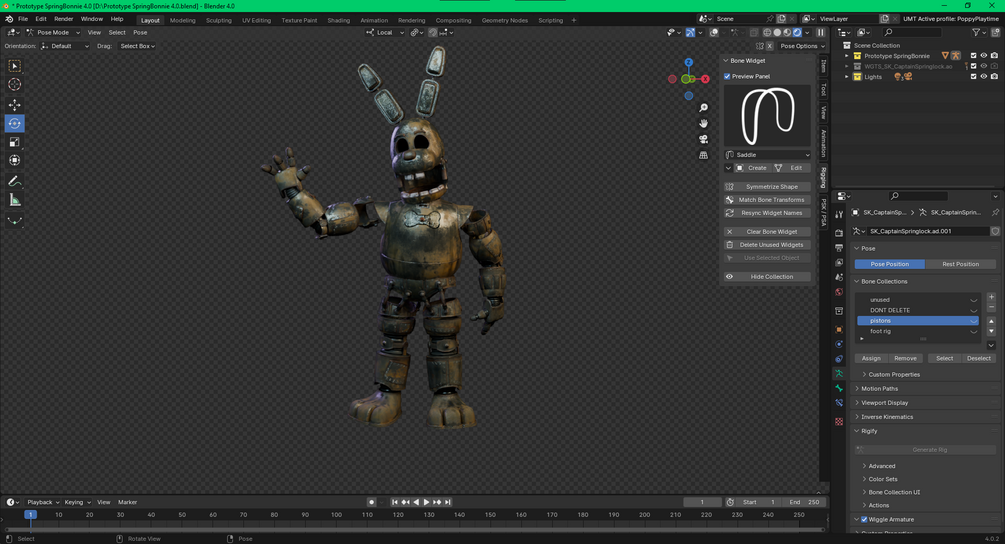Open the Local transform orientation dropdown

tap(385, 32)
